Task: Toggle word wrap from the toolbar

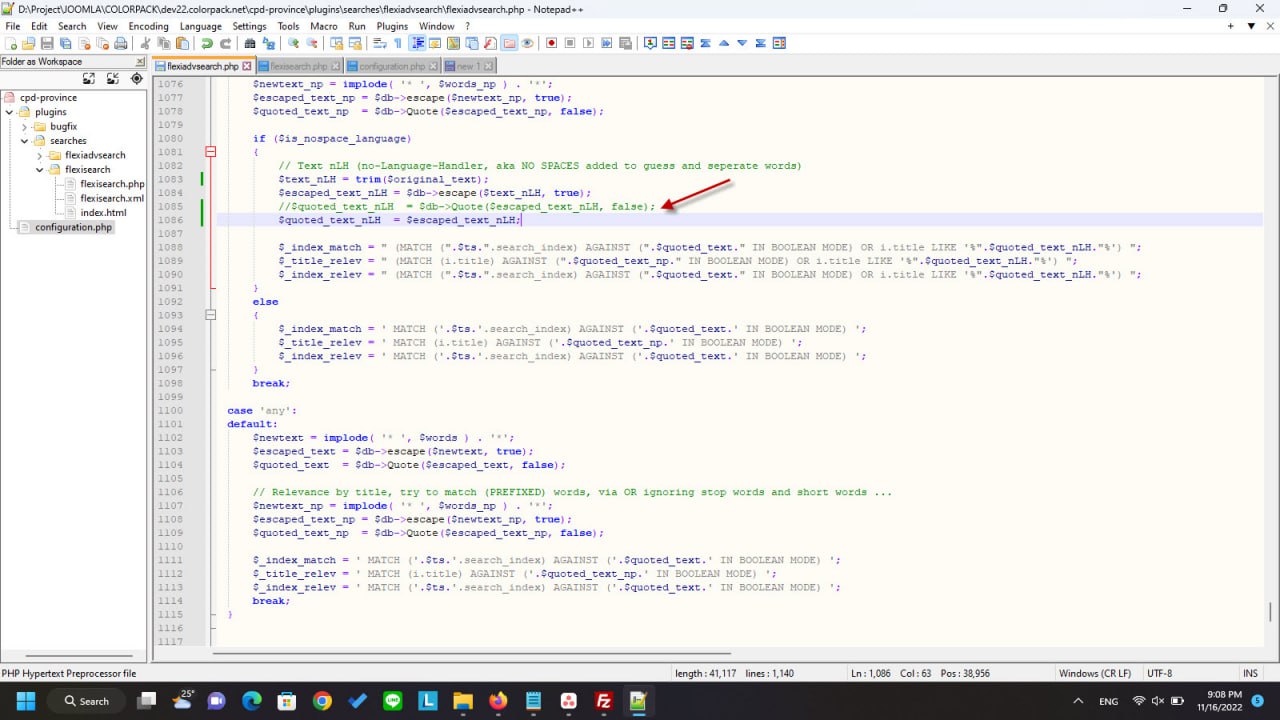Action: [x=380, y=42]
